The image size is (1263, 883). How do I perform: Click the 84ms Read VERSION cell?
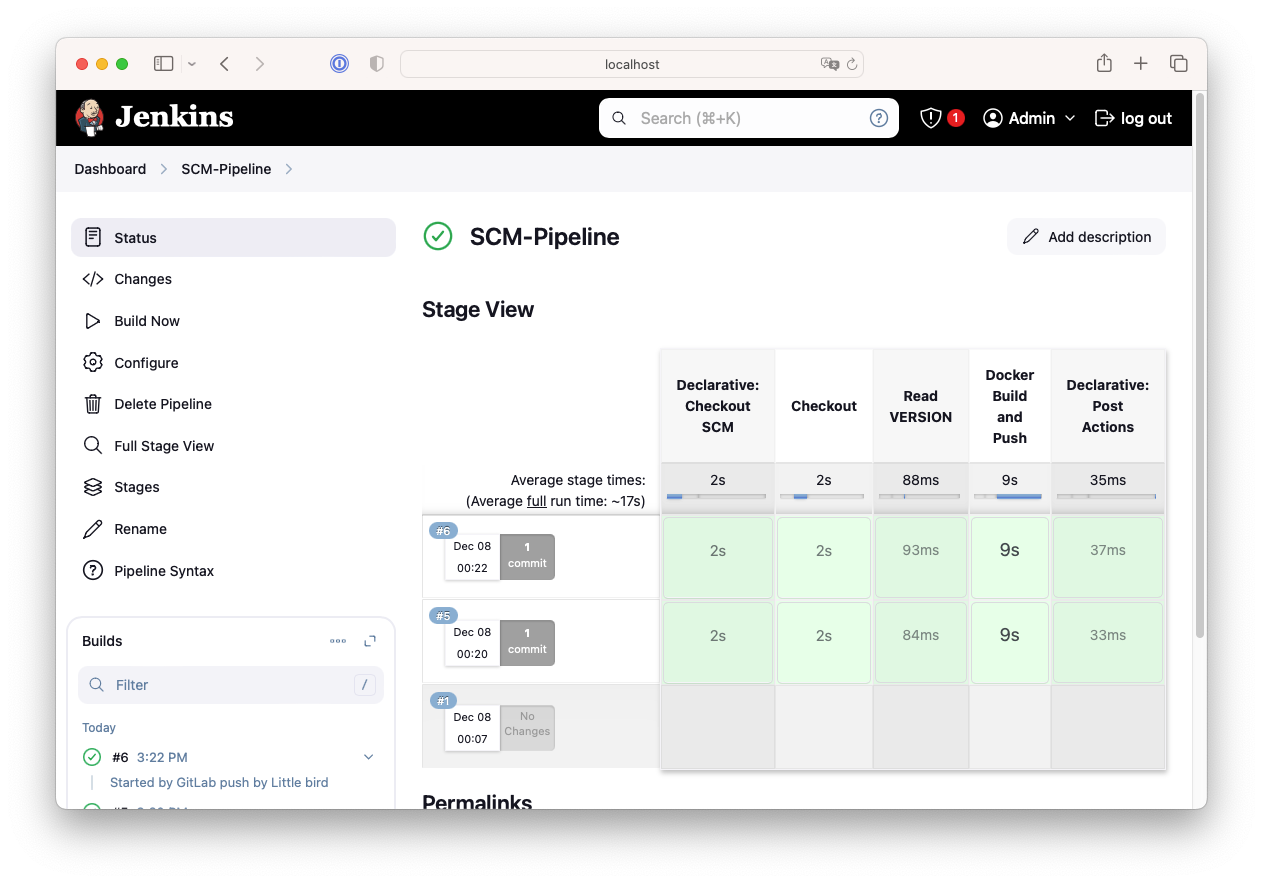[921, 642]
